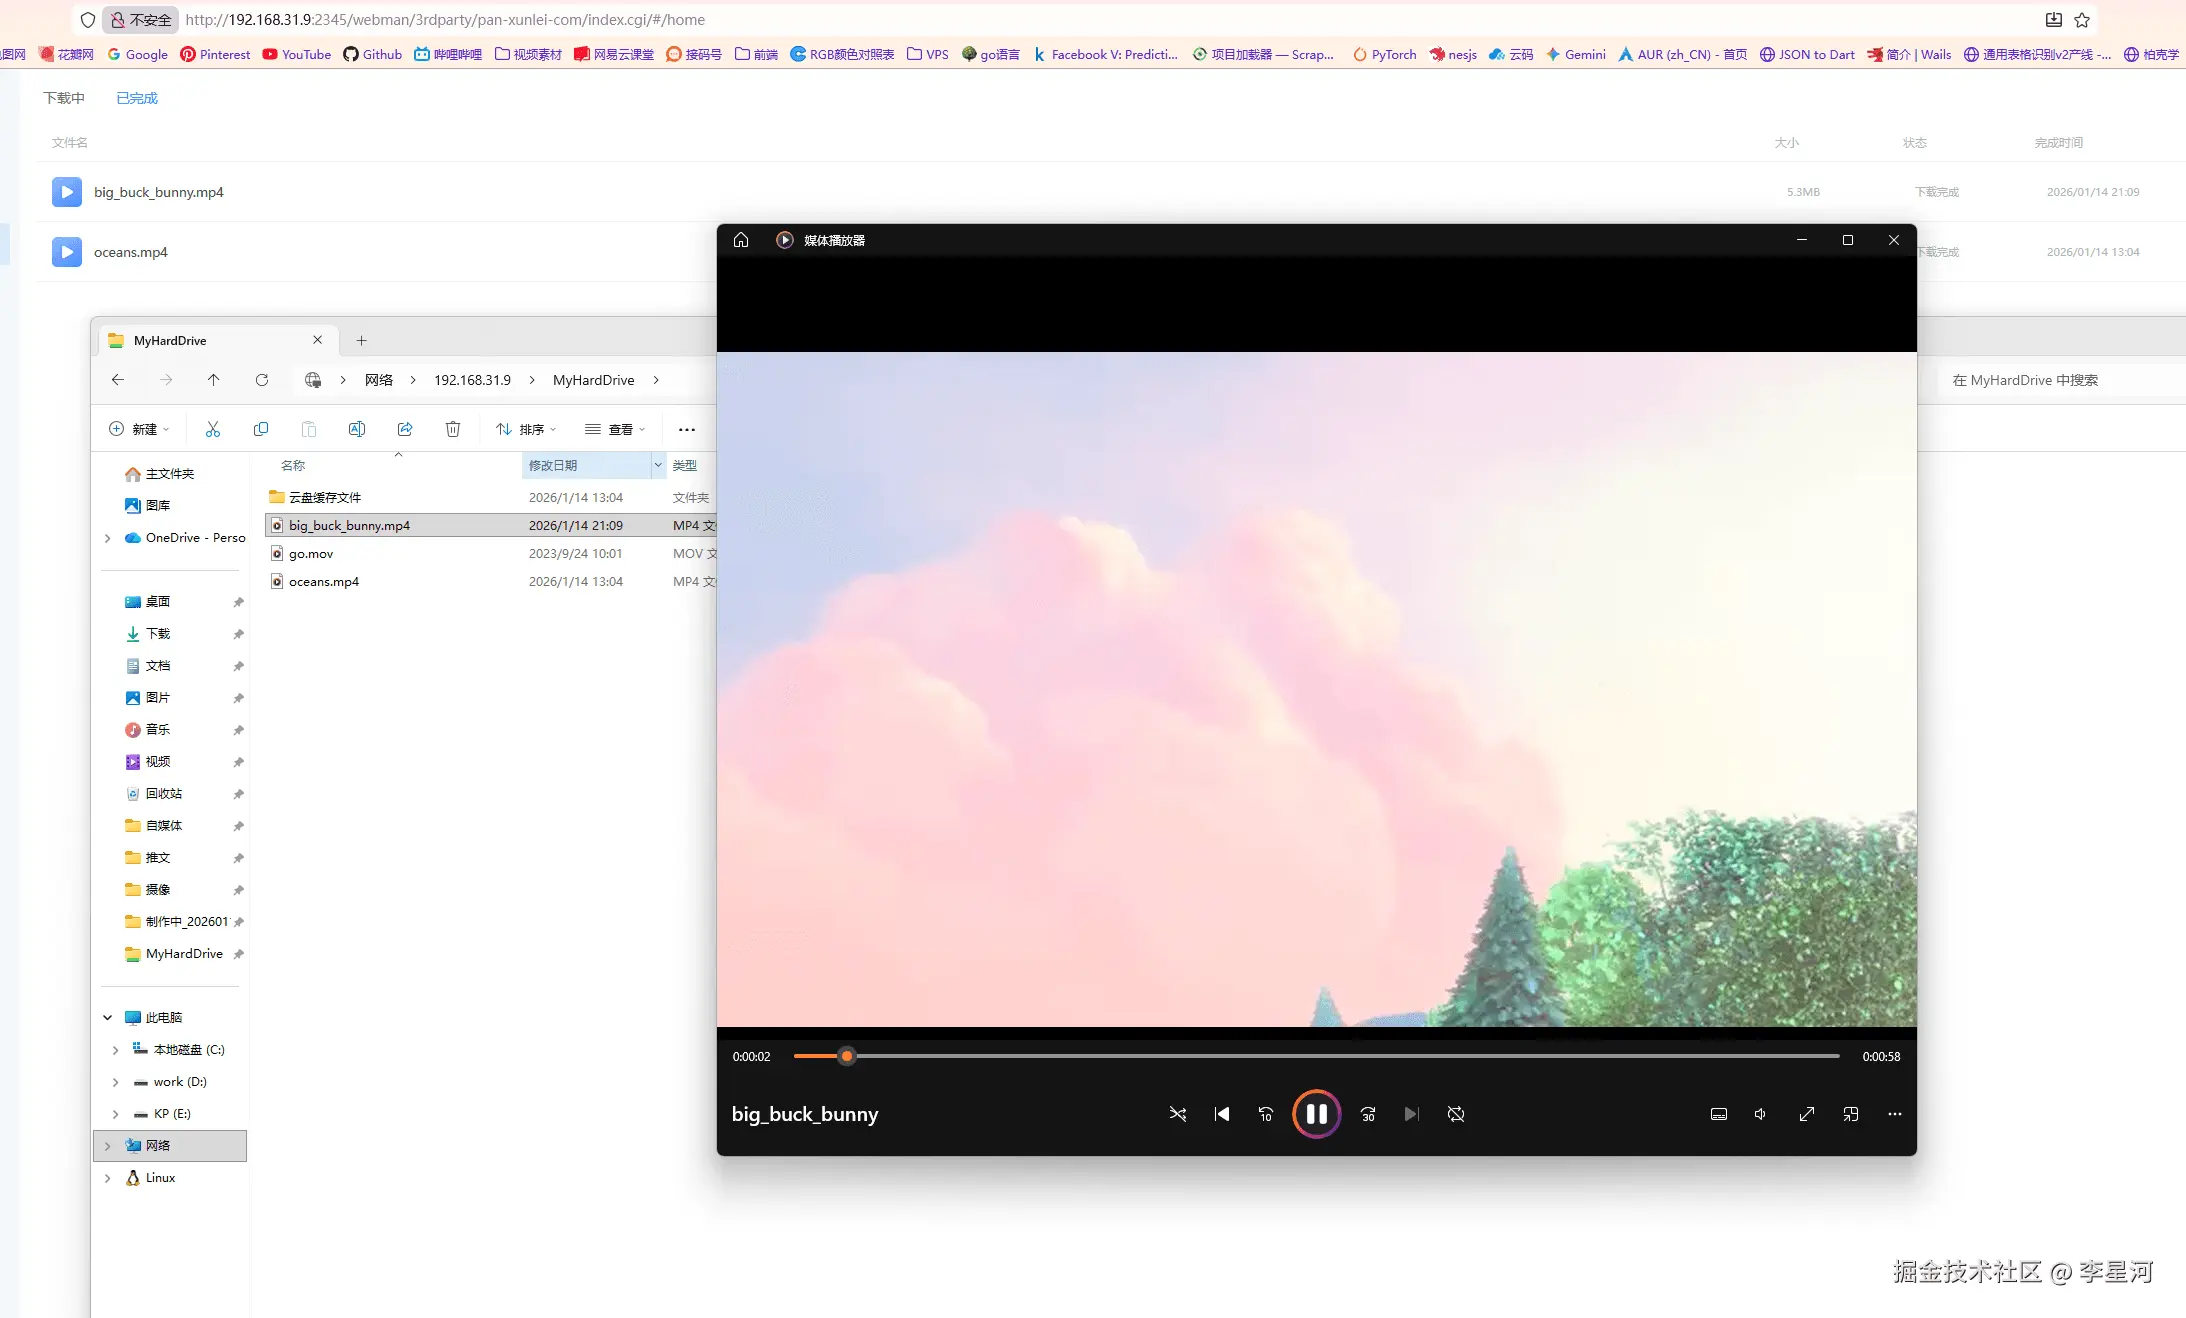Expand the OneDrive tree node
This screenshot has height=1318, width=2186.
(x=107, y=538)
